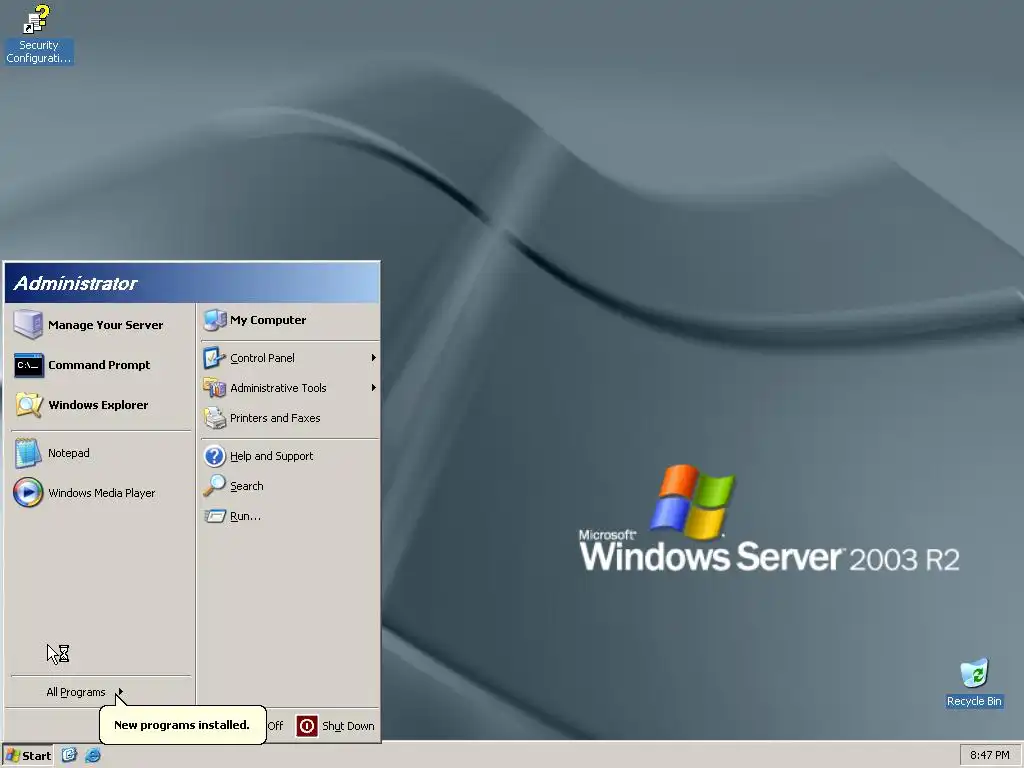
Task: Launch Windows Media Player icon
Action: (x=28, y=493)
